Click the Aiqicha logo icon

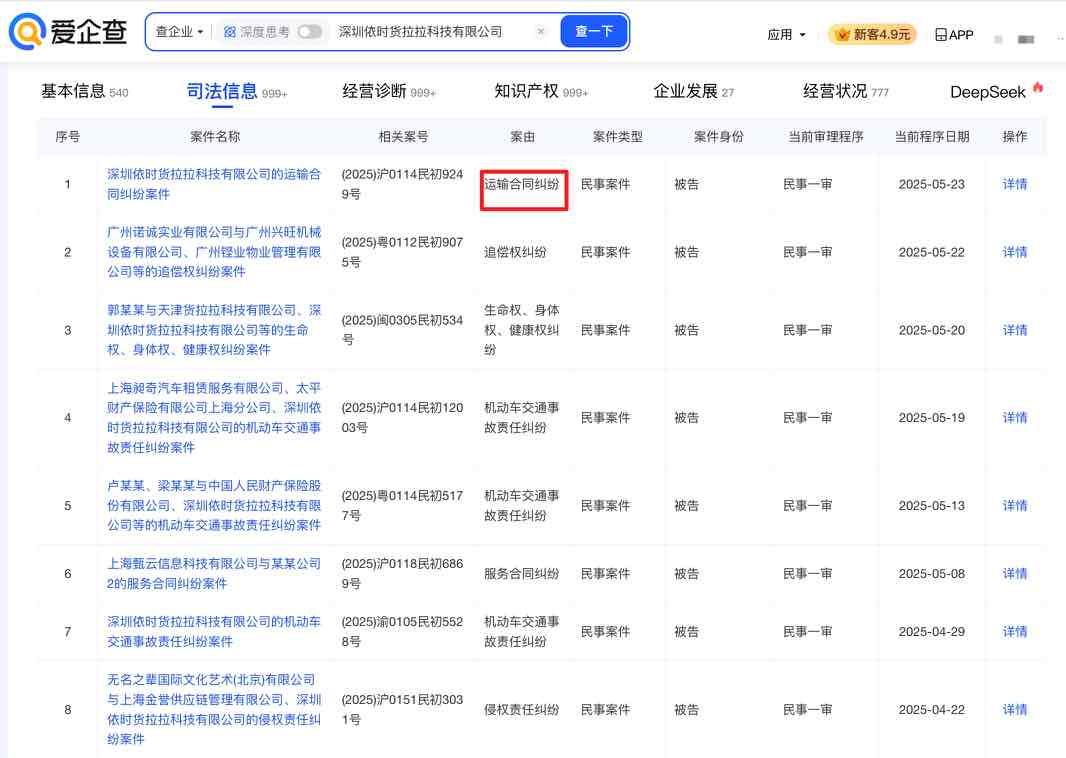point(27,31)
